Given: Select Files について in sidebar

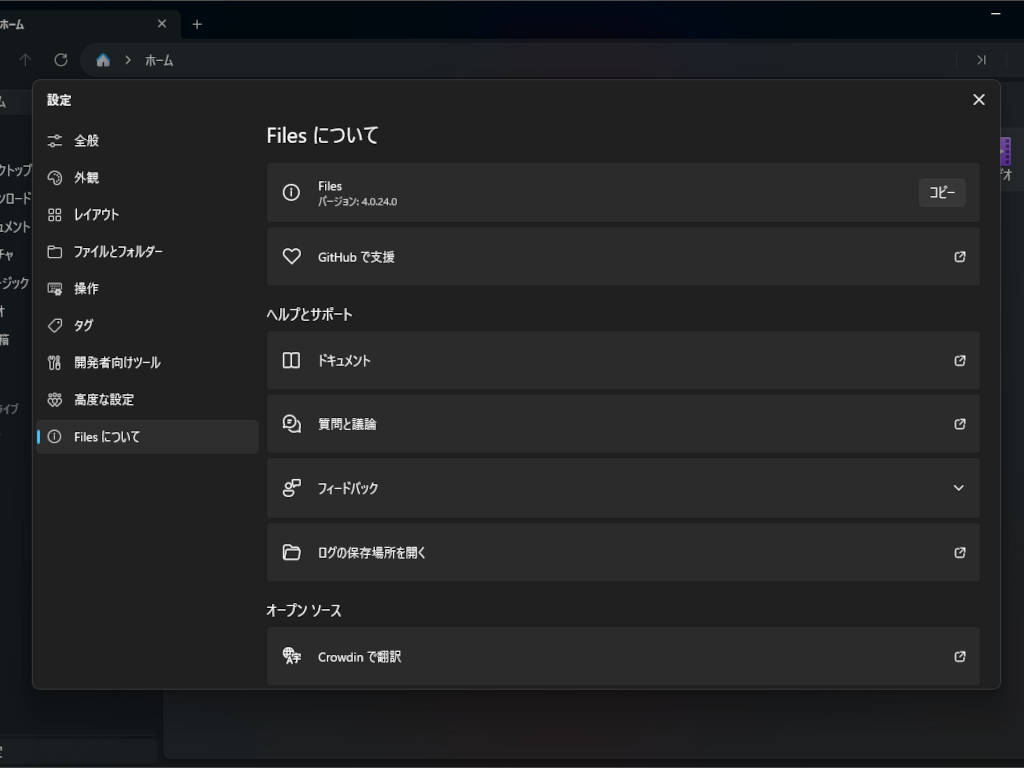Looking at the screenshot, I should pyautogui.click(x=106, y=437).
